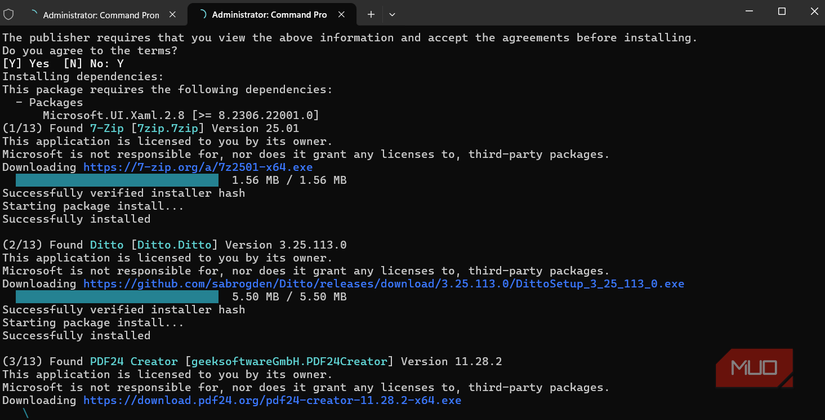Open the Ditto GitHub download link

384,284
